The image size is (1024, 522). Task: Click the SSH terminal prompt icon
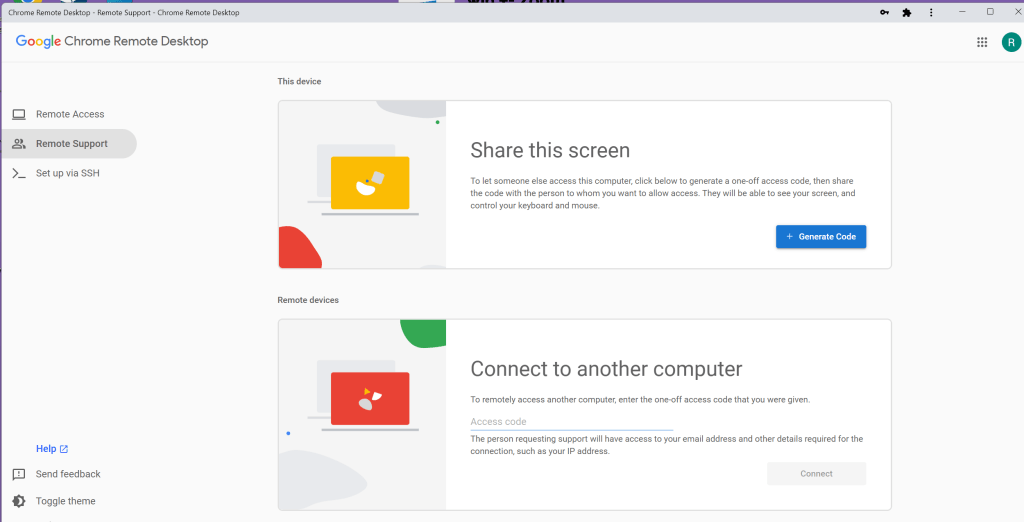coord(19,173)
